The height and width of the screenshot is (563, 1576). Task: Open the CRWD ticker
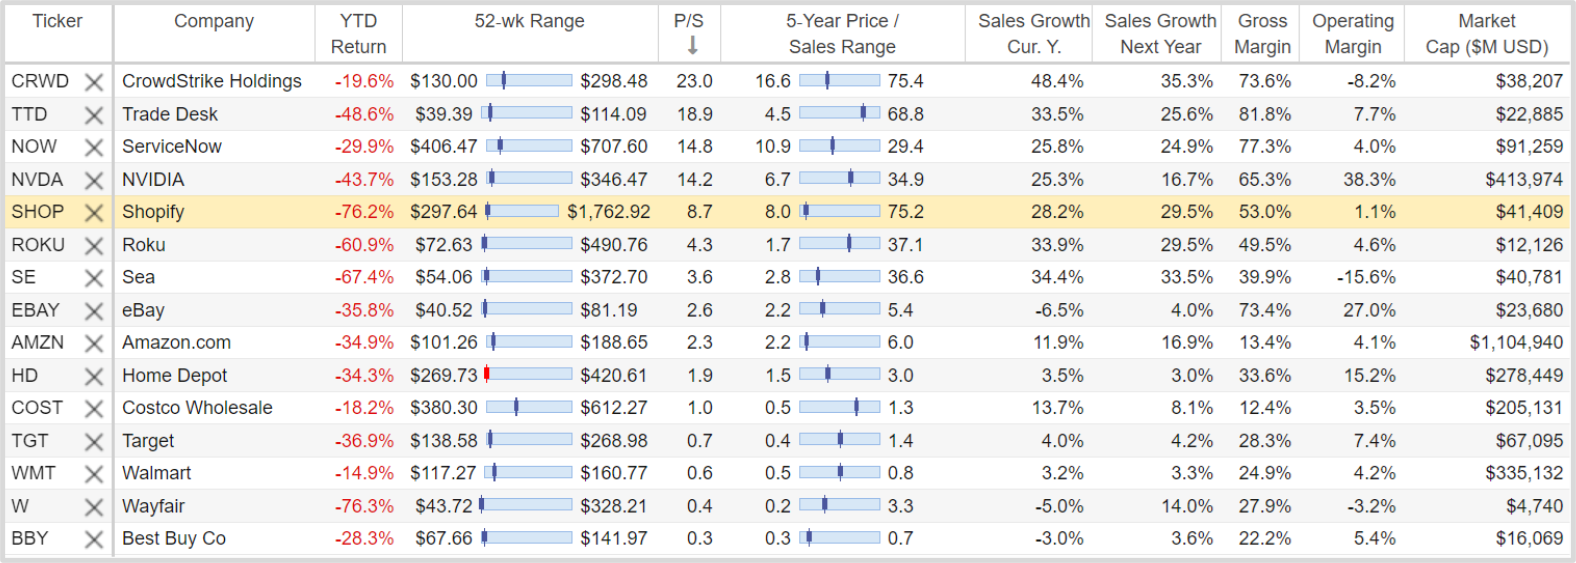(x=40, y=81)
